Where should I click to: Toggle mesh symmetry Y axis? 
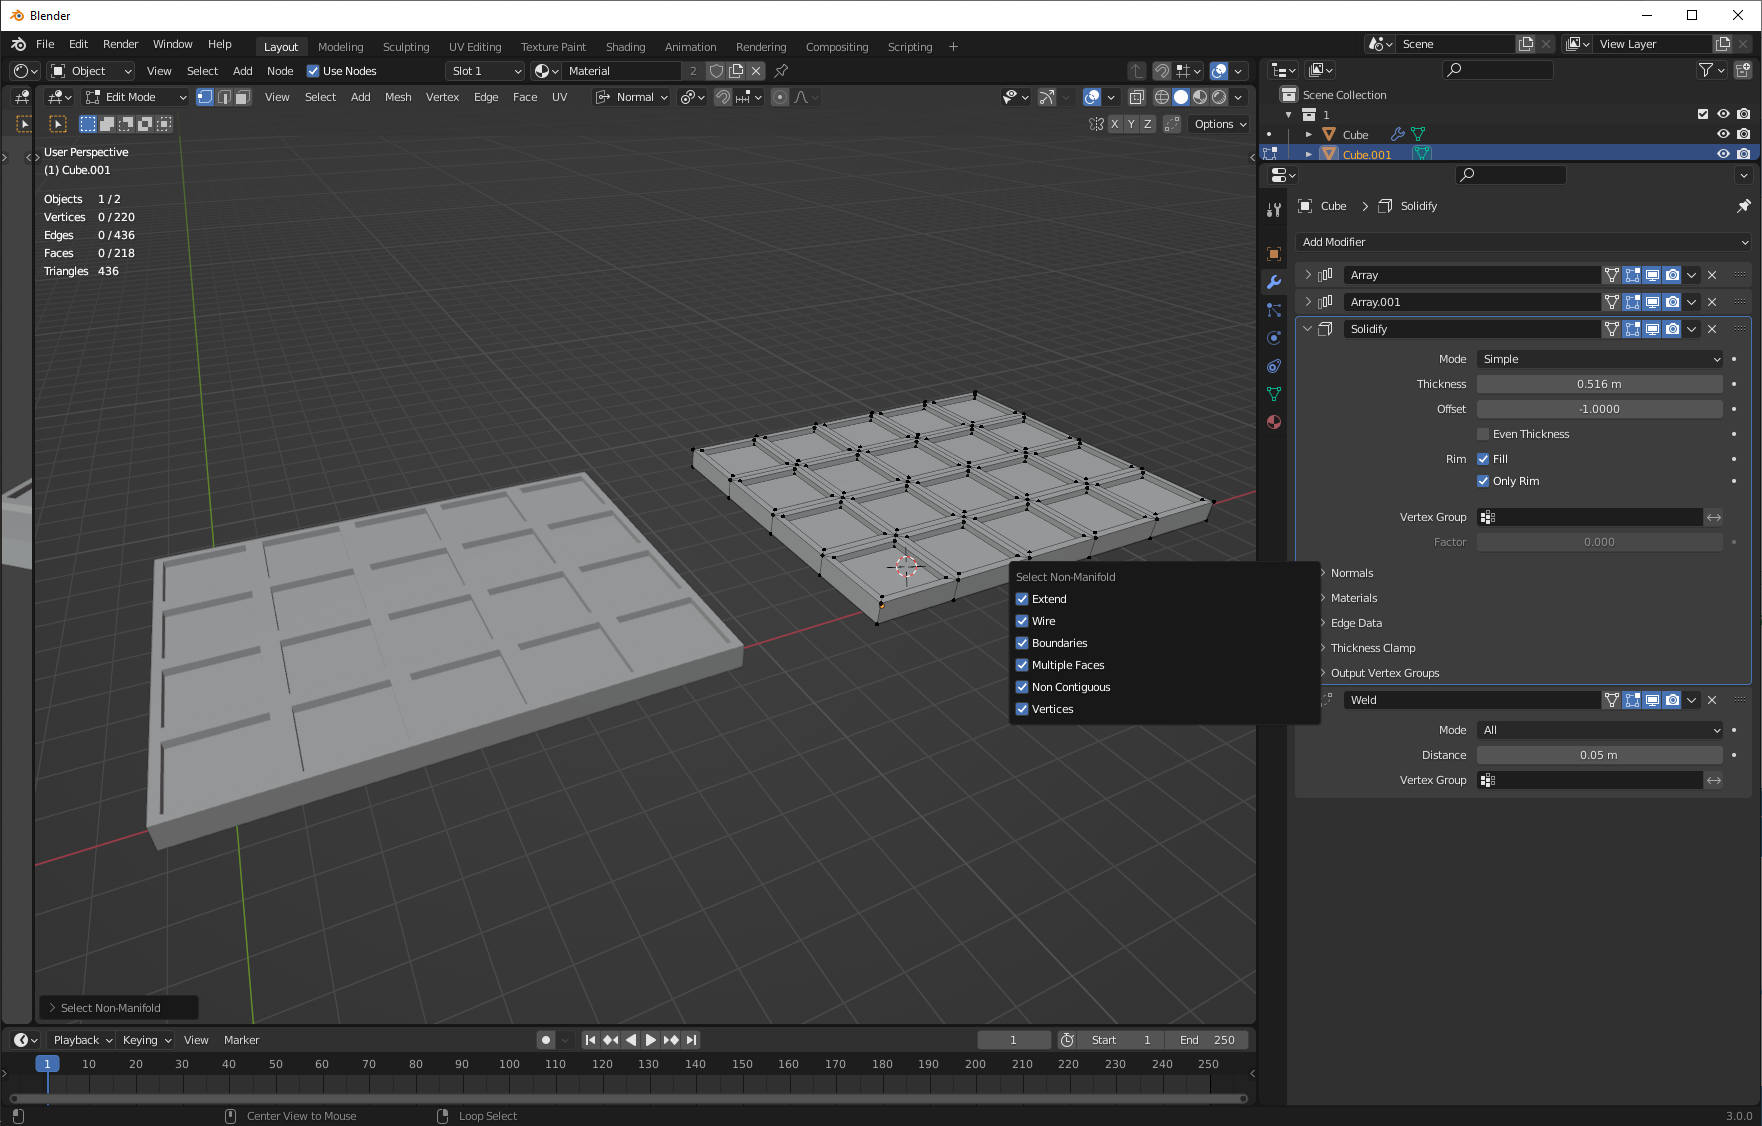[1131, 124]
